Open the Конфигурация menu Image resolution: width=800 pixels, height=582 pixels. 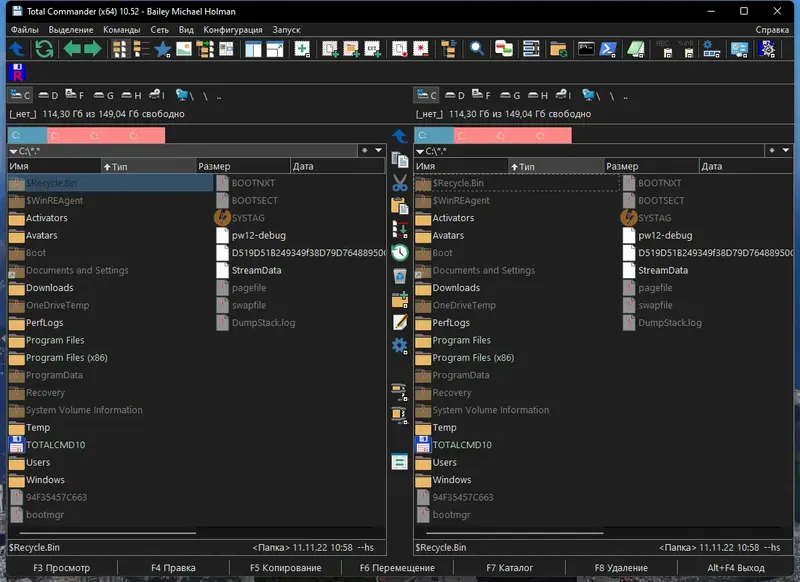pos(233,30)
